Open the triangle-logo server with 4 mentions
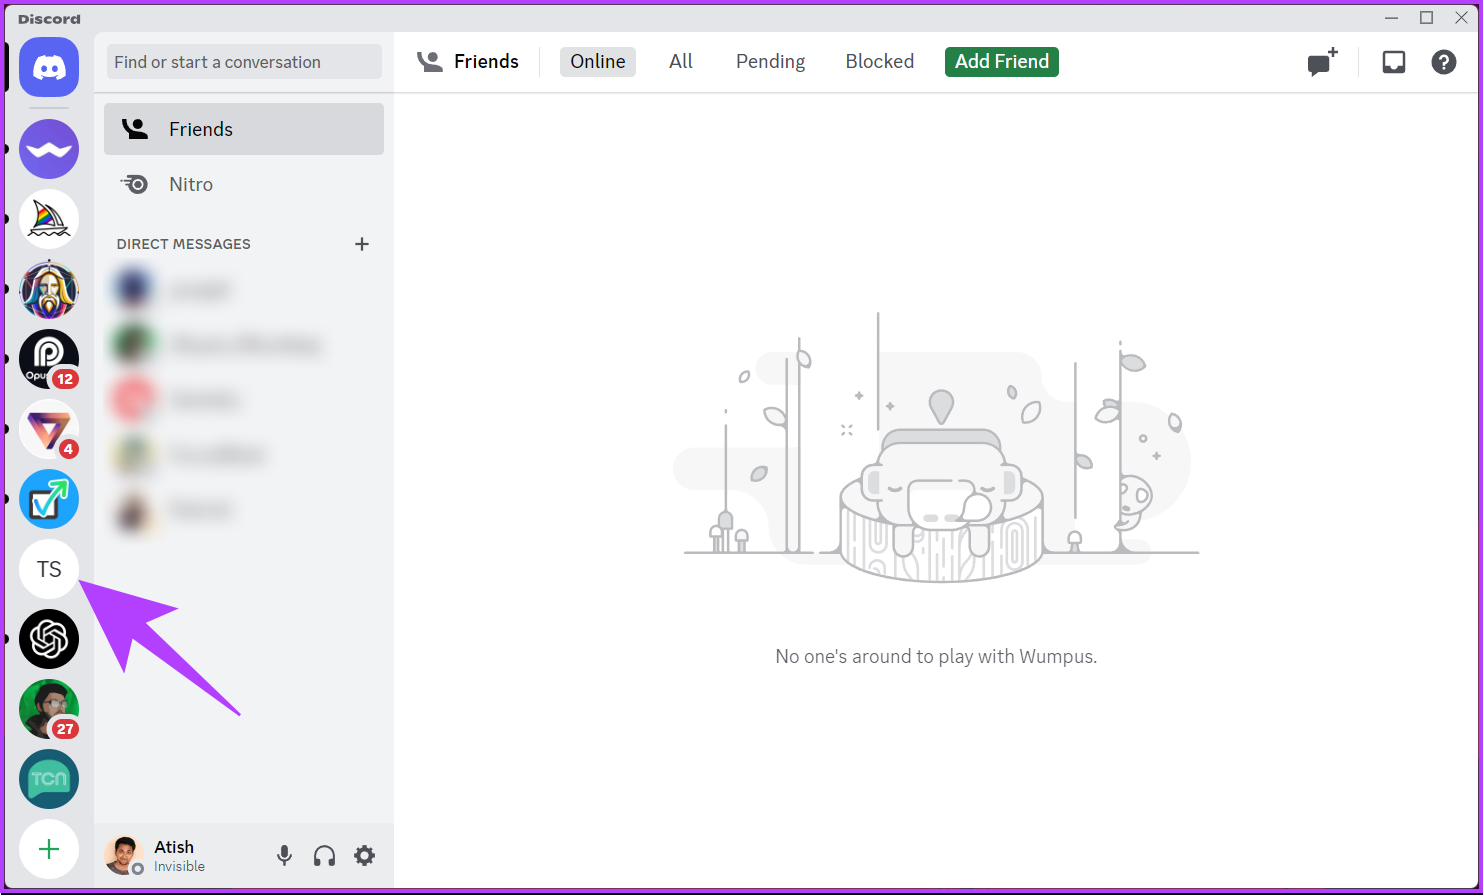 pyautogui.click(x=49, y=429)
